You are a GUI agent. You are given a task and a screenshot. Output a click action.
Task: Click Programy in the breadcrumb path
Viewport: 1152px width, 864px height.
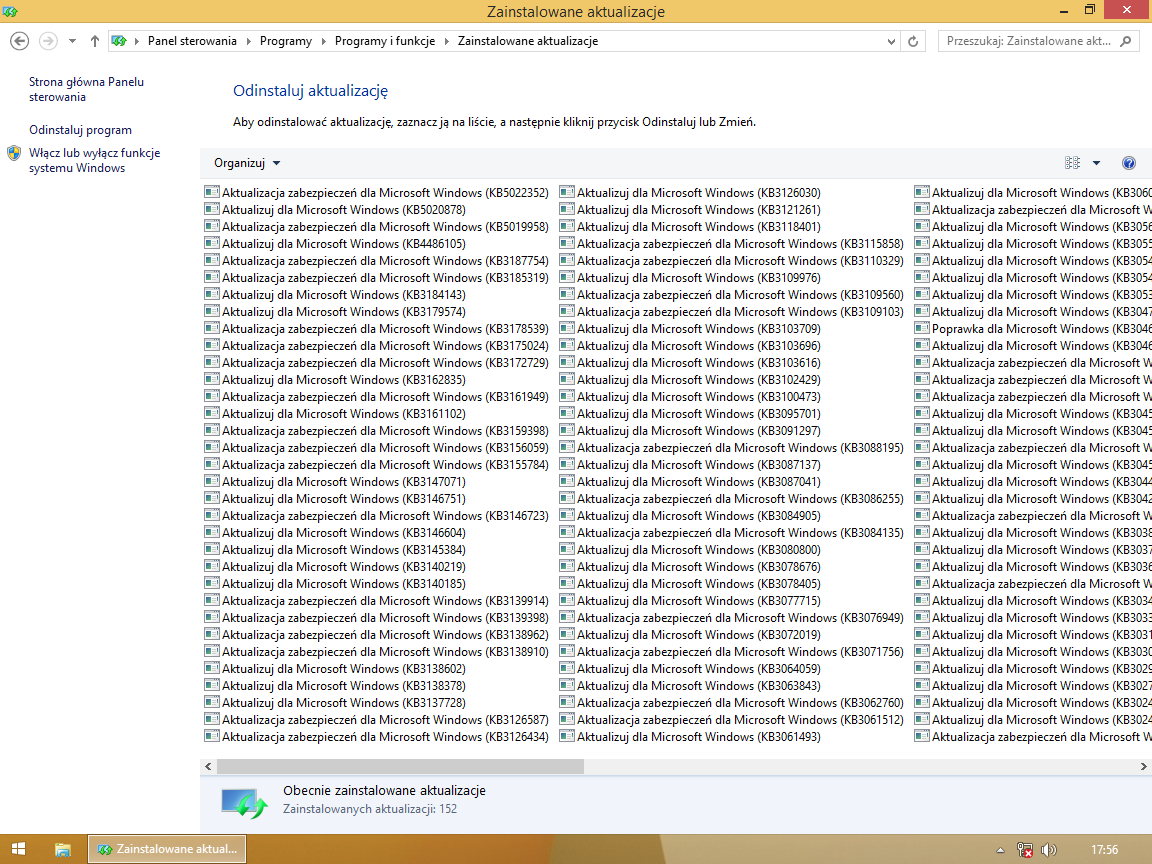click(285, 41)
